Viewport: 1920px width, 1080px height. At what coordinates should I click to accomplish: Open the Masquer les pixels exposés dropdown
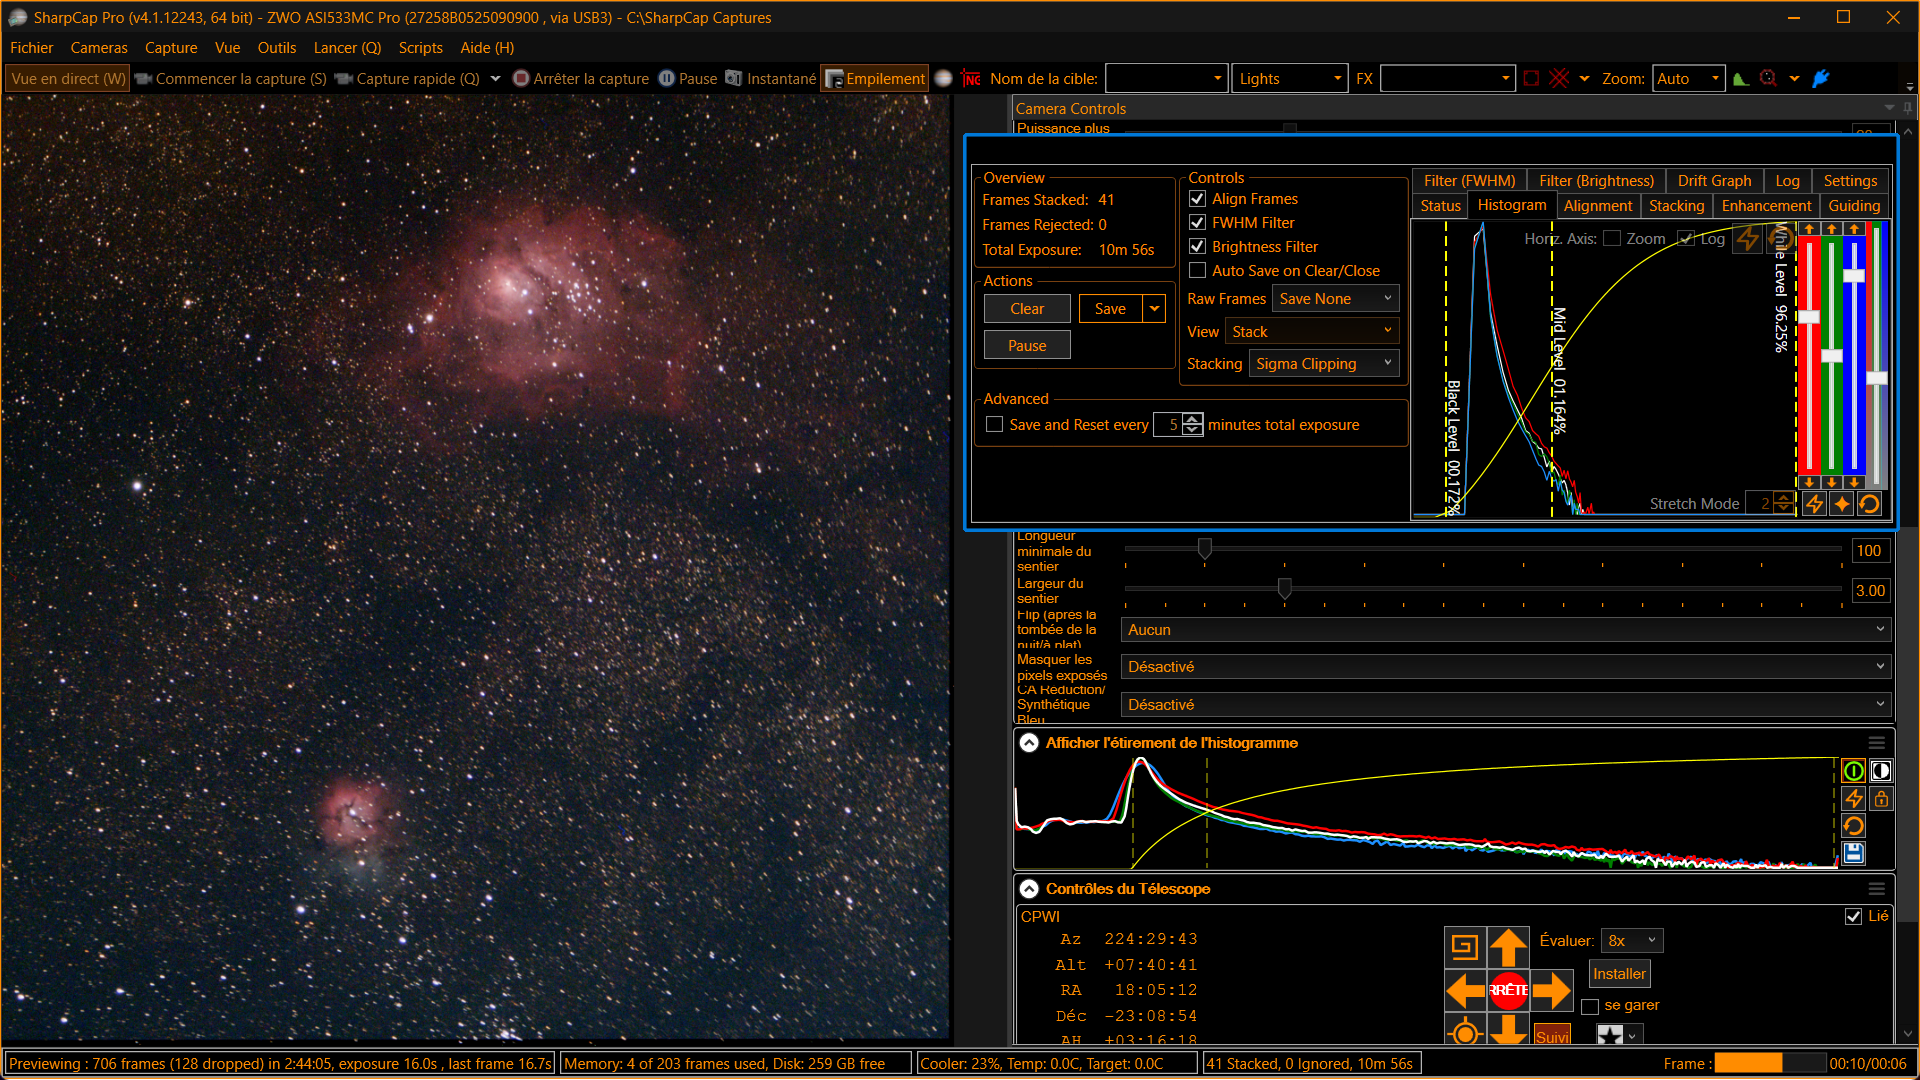1506,667
